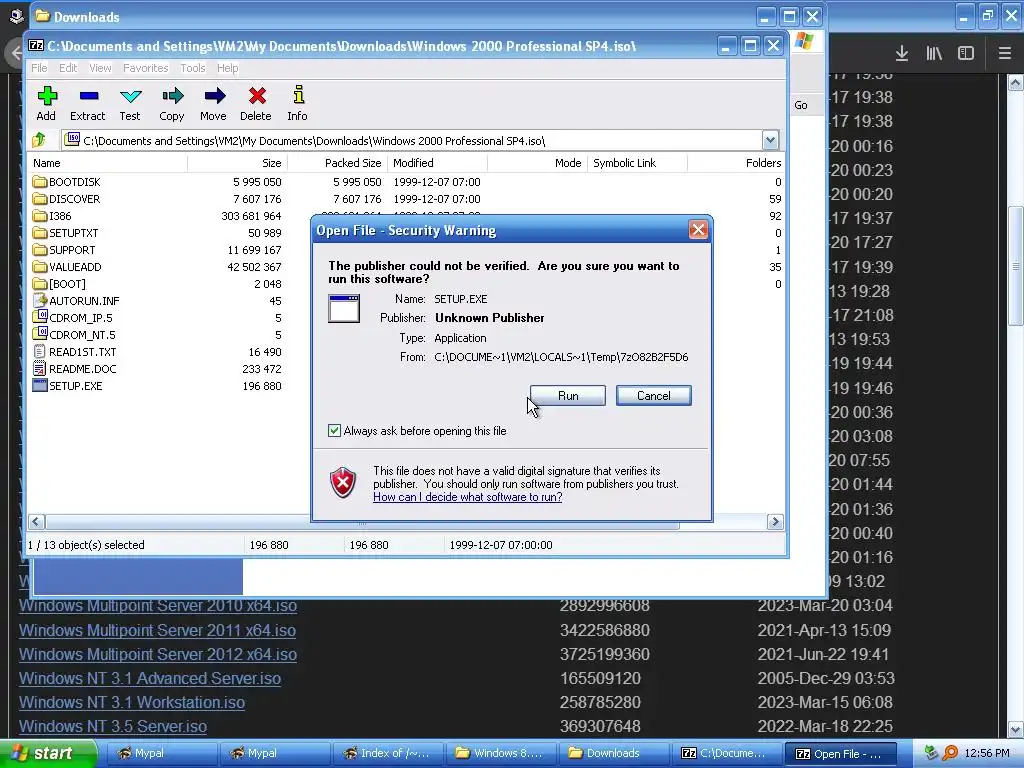
Task: Open 'How can I decide what software to run?' link
Action: [x=468, y=497]
